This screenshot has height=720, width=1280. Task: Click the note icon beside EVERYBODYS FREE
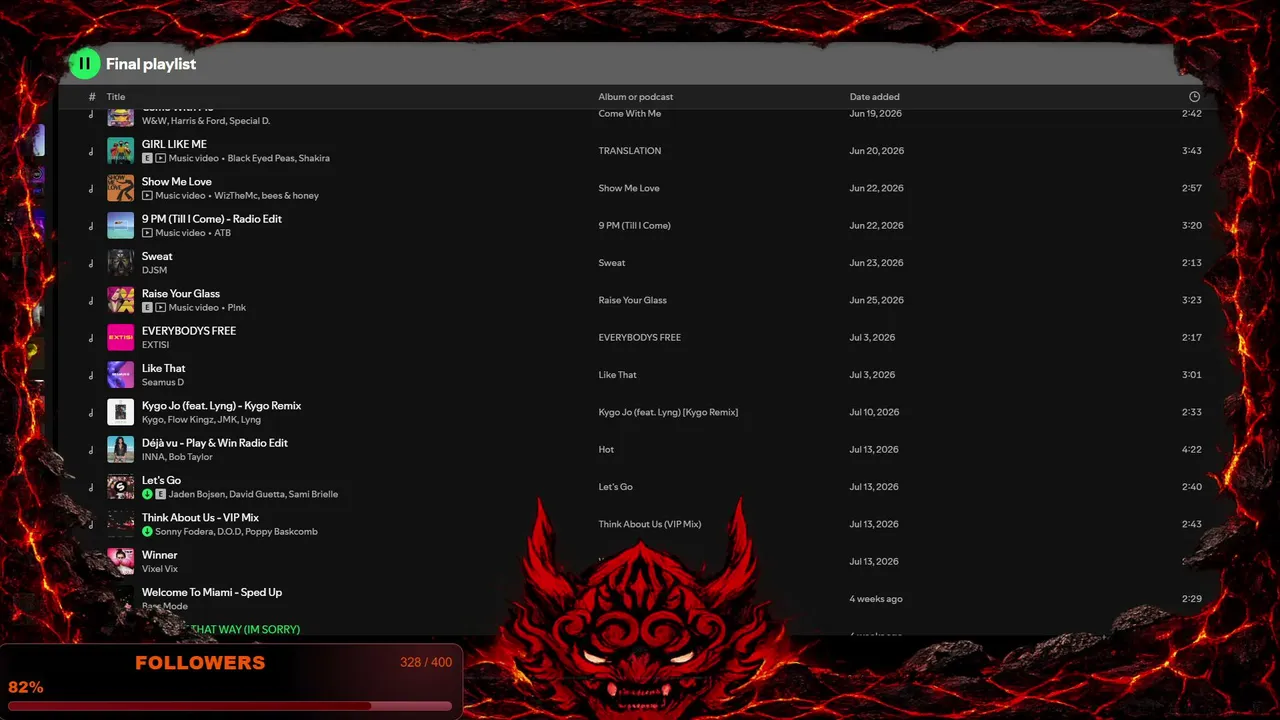91,338
